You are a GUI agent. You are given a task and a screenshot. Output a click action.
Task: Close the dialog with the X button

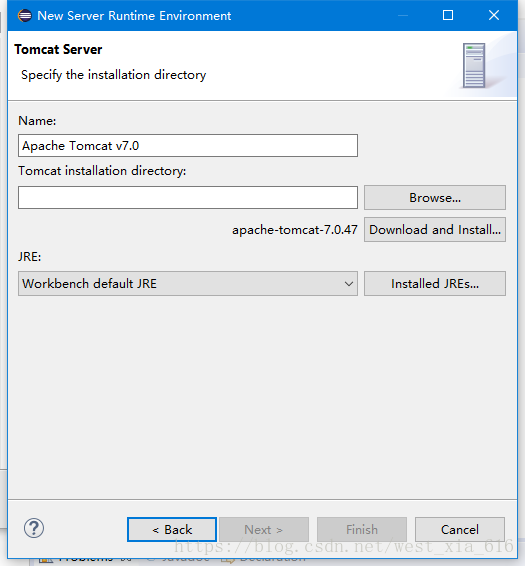coord(494,15)
